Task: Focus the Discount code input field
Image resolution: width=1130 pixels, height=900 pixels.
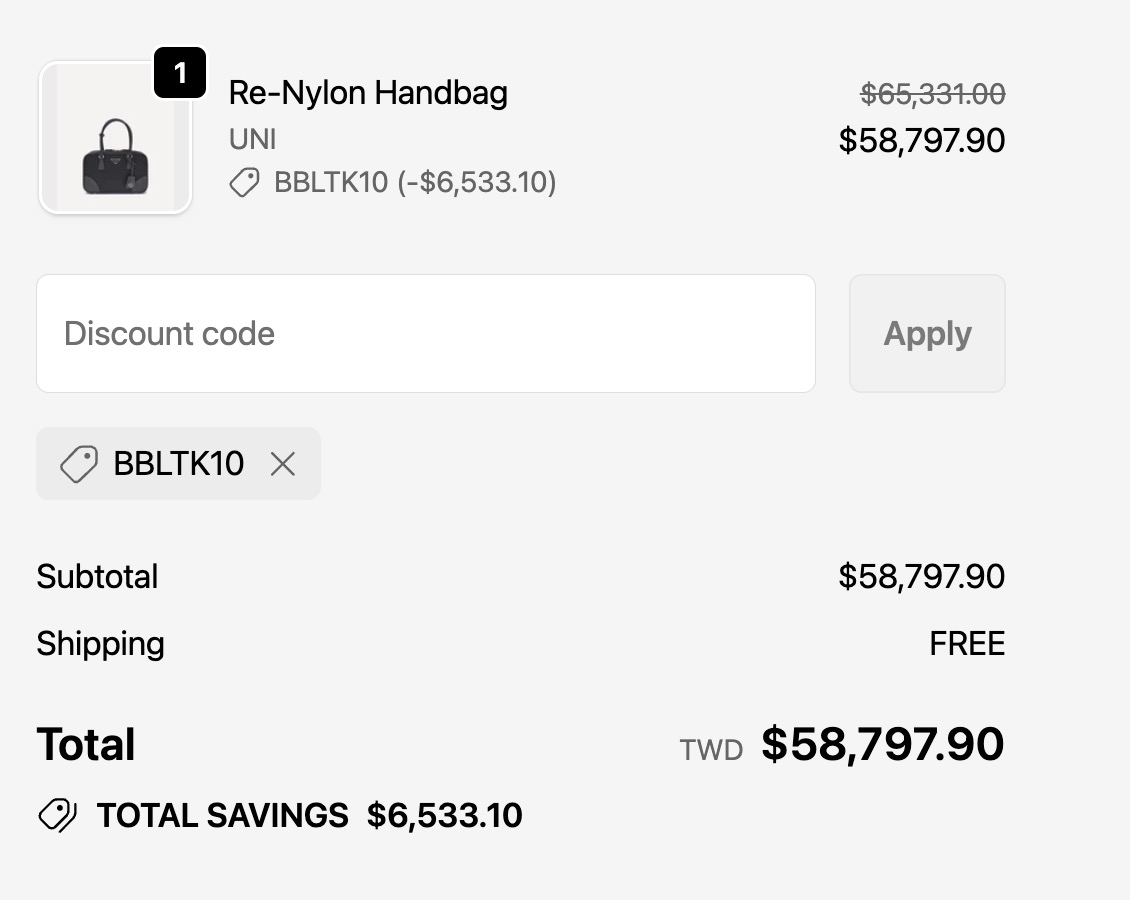Action: tap(426, 334)
